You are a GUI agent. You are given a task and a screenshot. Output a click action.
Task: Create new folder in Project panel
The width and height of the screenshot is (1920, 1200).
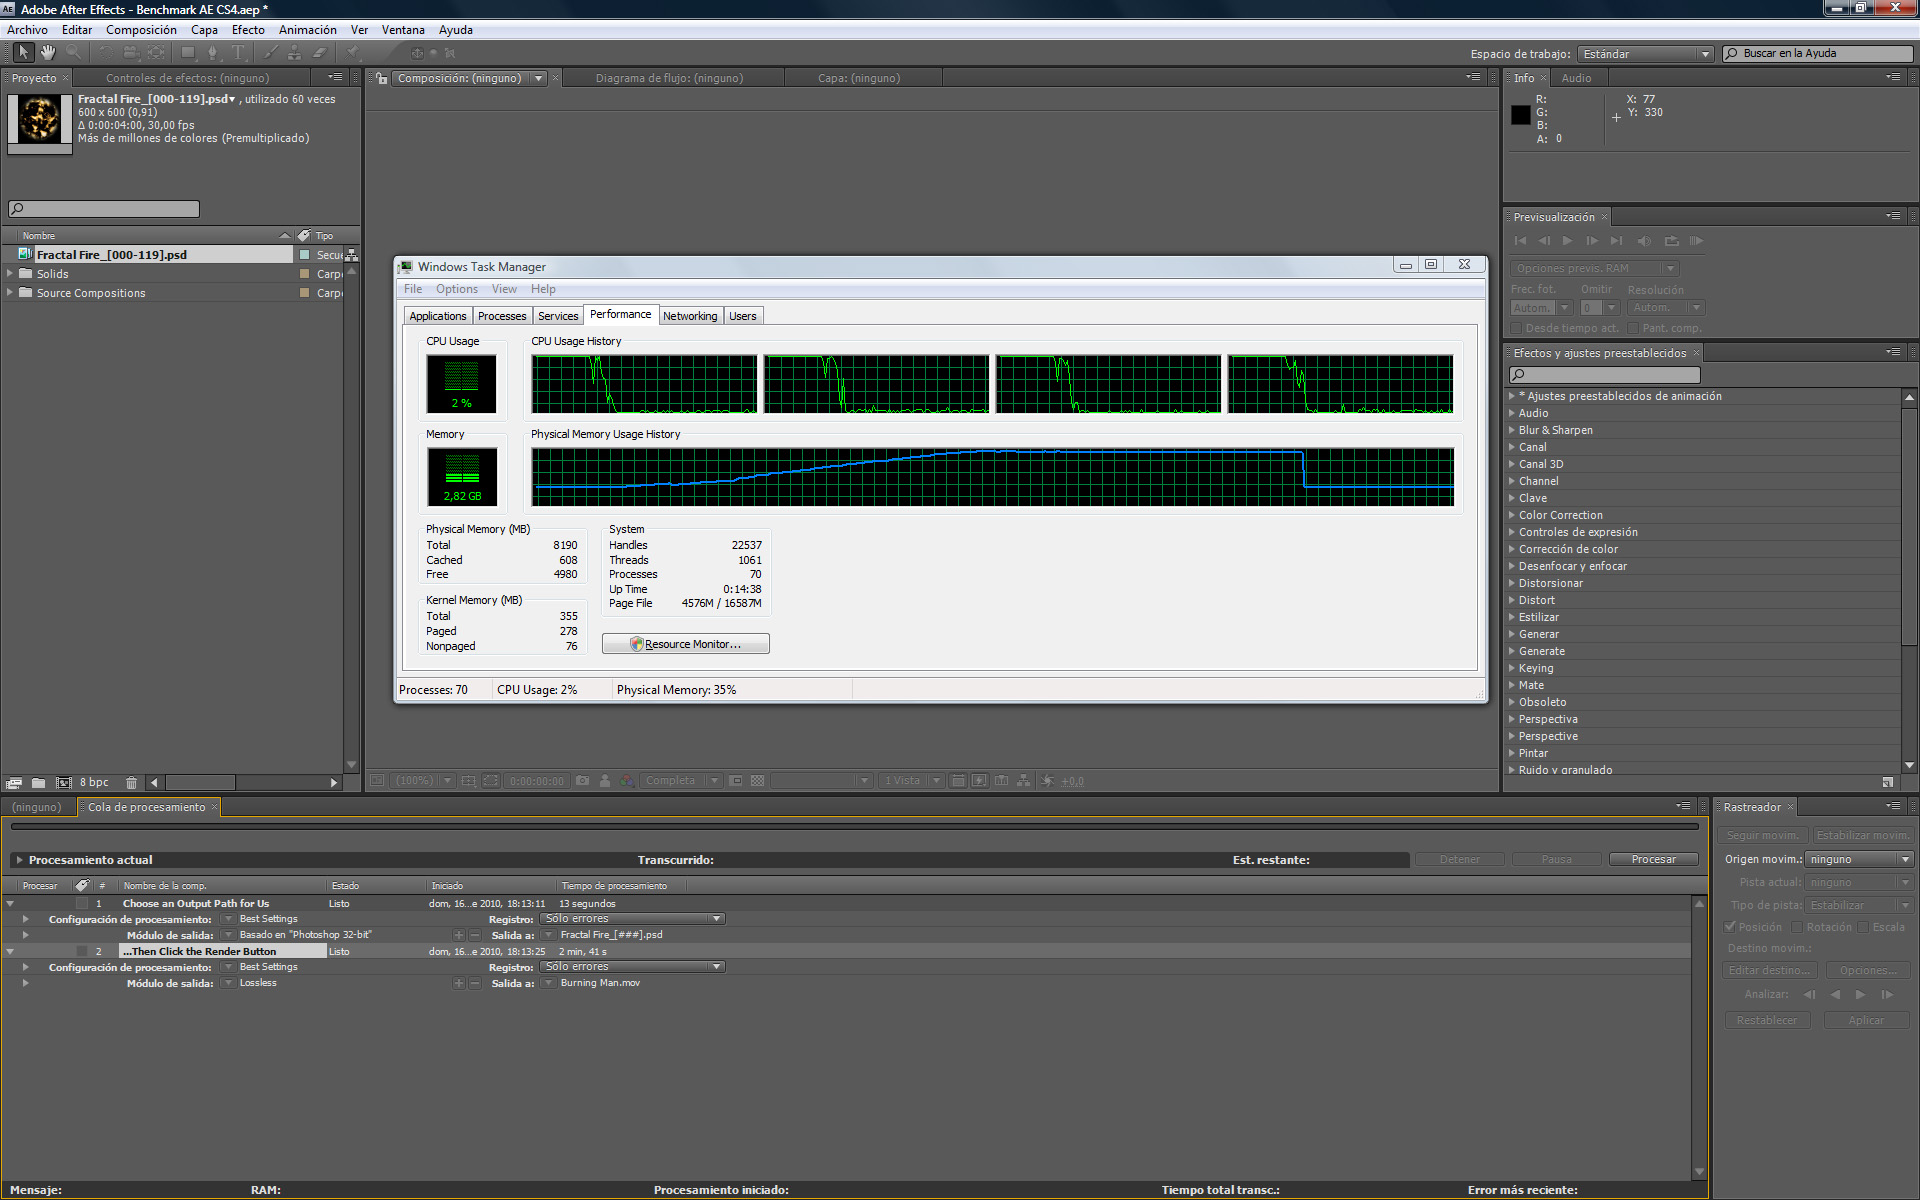(38, 783)
